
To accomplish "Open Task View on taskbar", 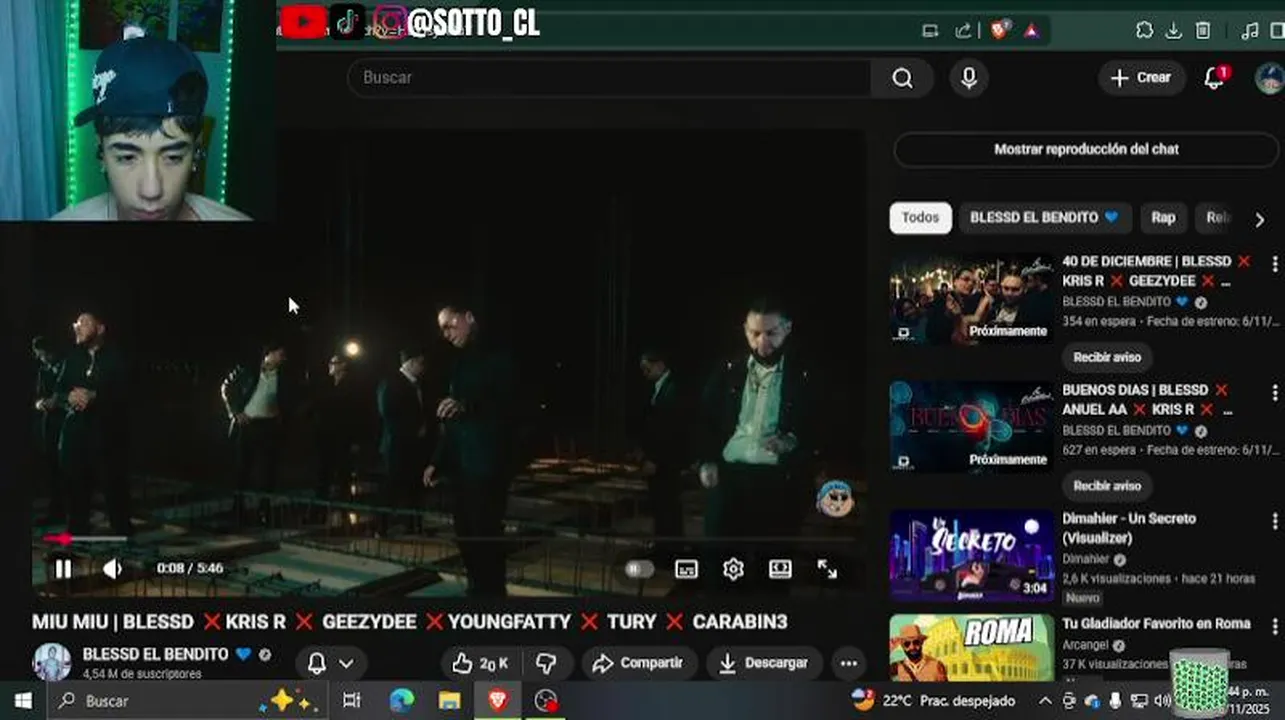I will (352, 701).
